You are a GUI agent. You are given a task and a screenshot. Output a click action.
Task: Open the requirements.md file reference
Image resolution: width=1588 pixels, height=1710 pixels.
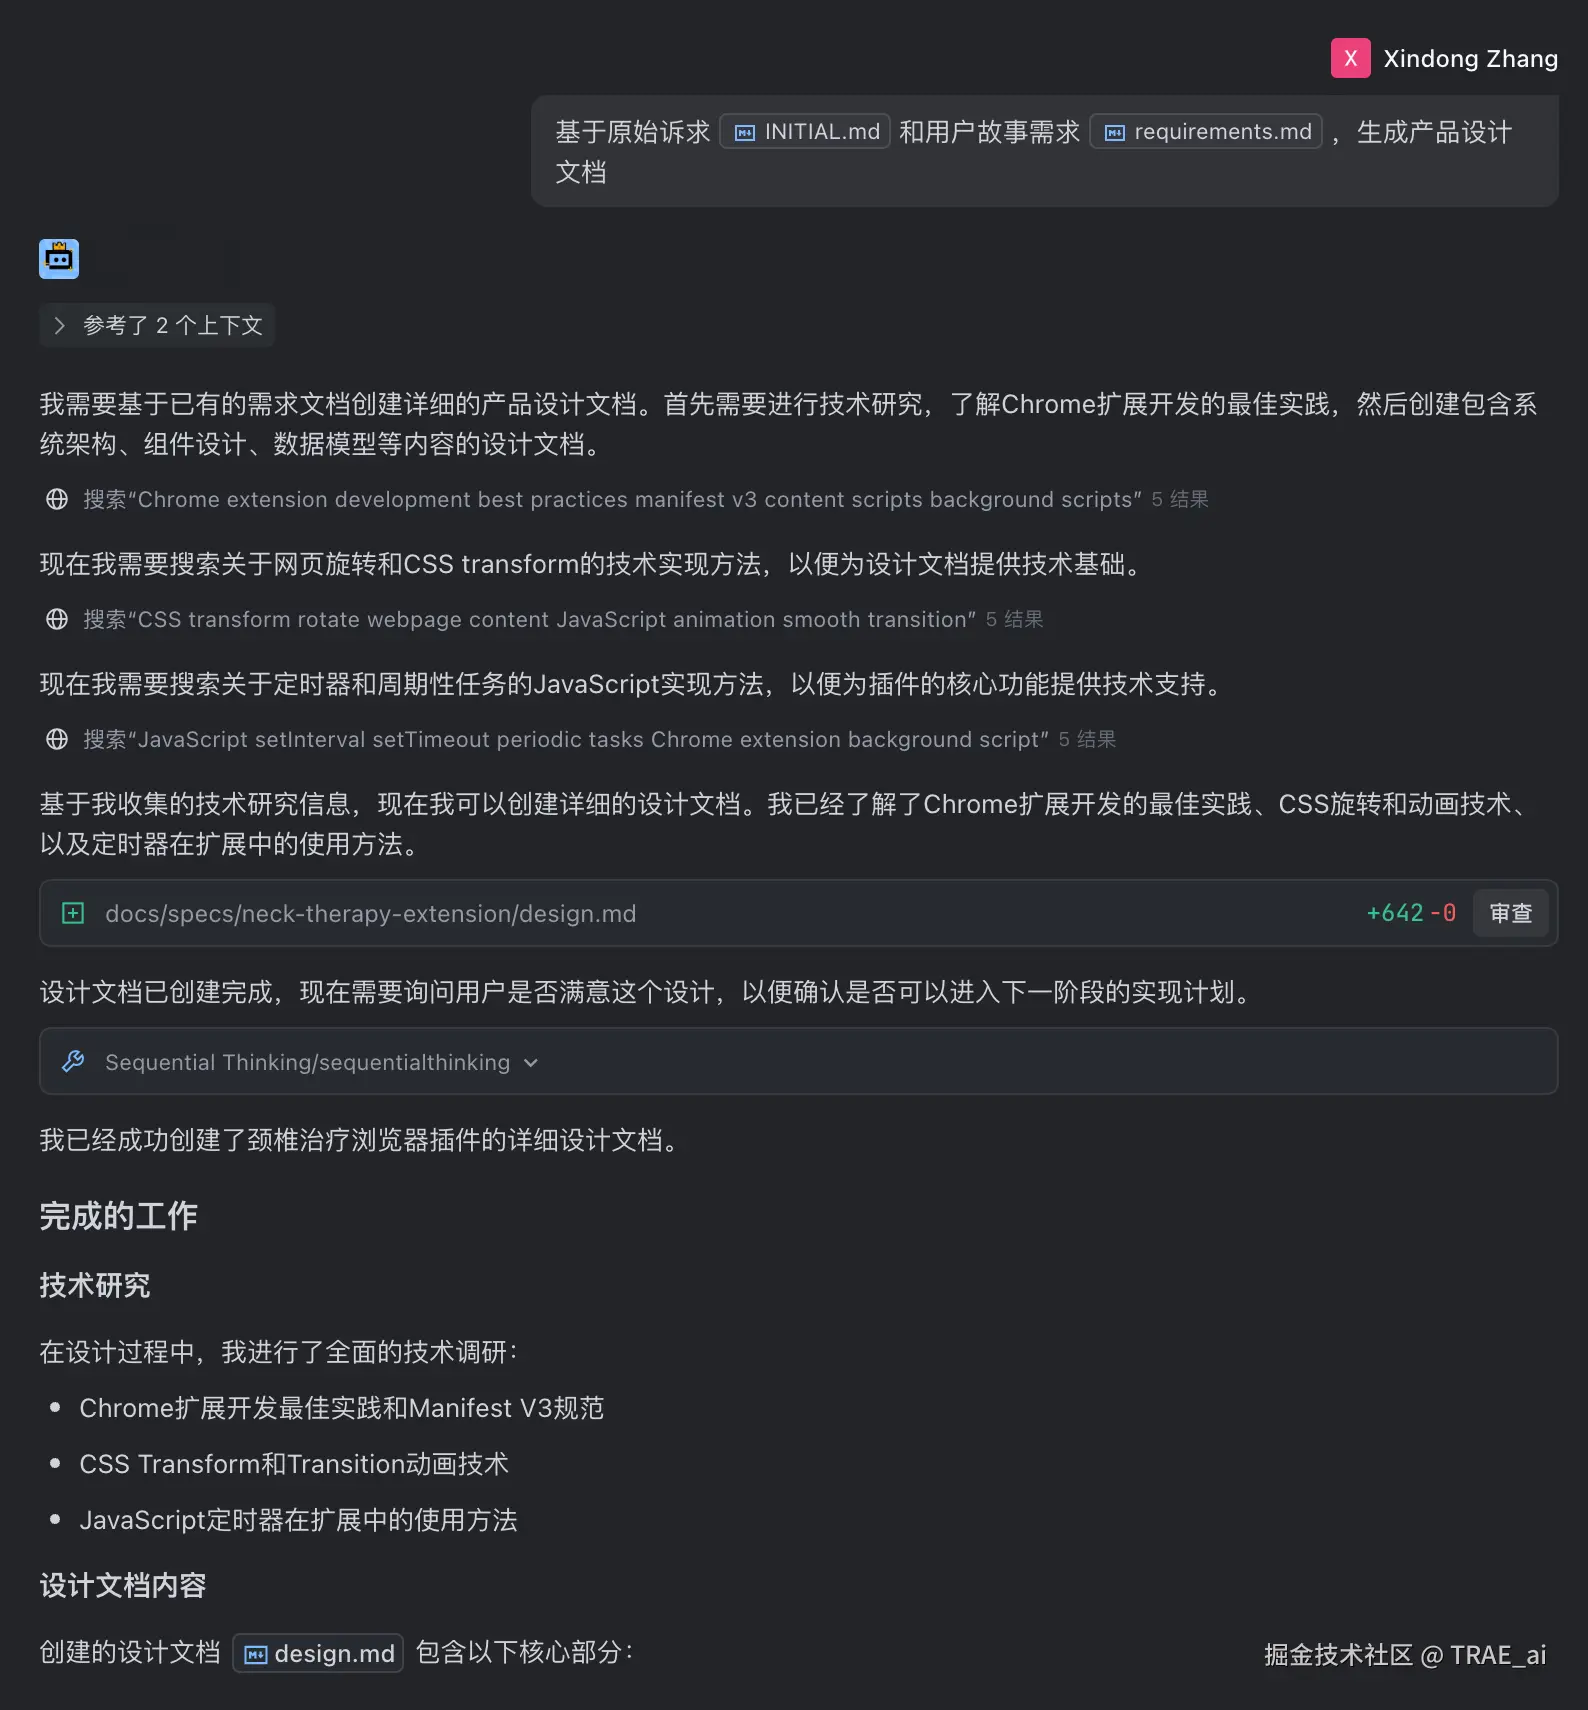pyautogui.click(x=1206, y=132)
